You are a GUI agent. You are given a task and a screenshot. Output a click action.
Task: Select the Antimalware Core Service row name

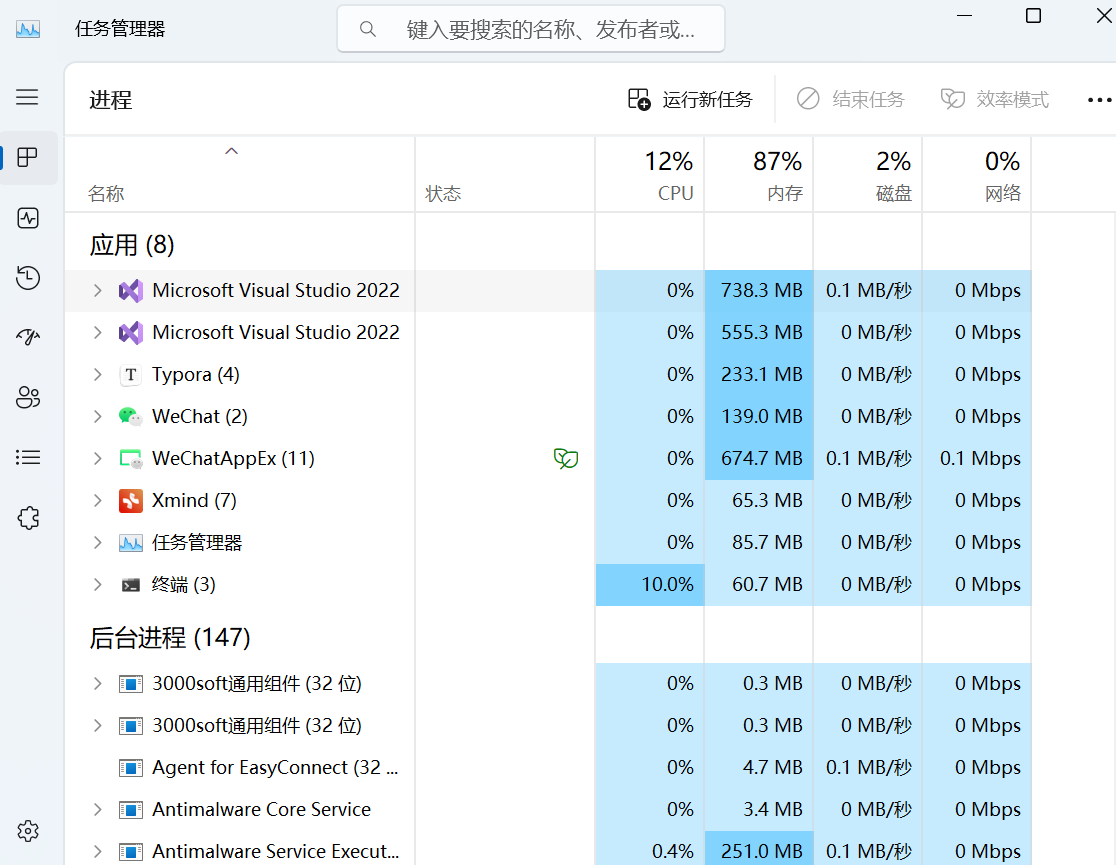pos(261,809)
